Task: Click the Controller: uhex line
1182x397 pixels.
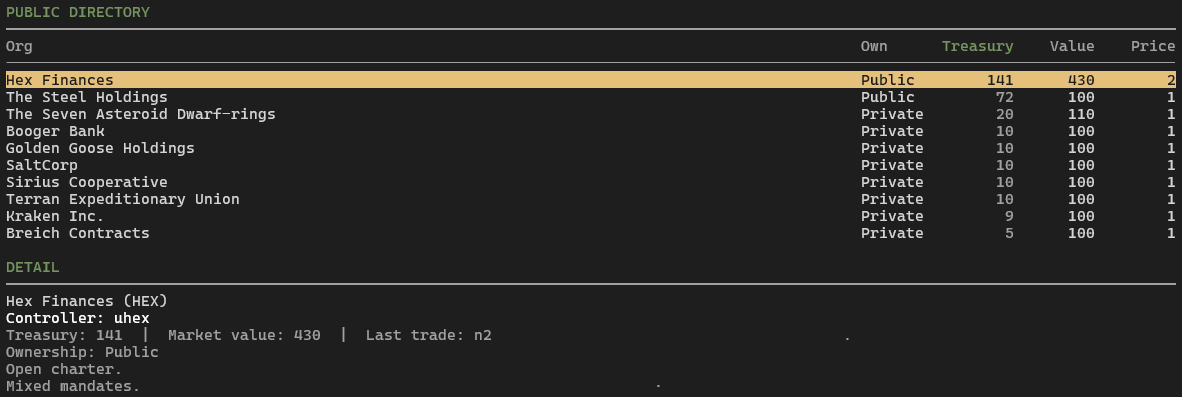Action: point(78,318)
